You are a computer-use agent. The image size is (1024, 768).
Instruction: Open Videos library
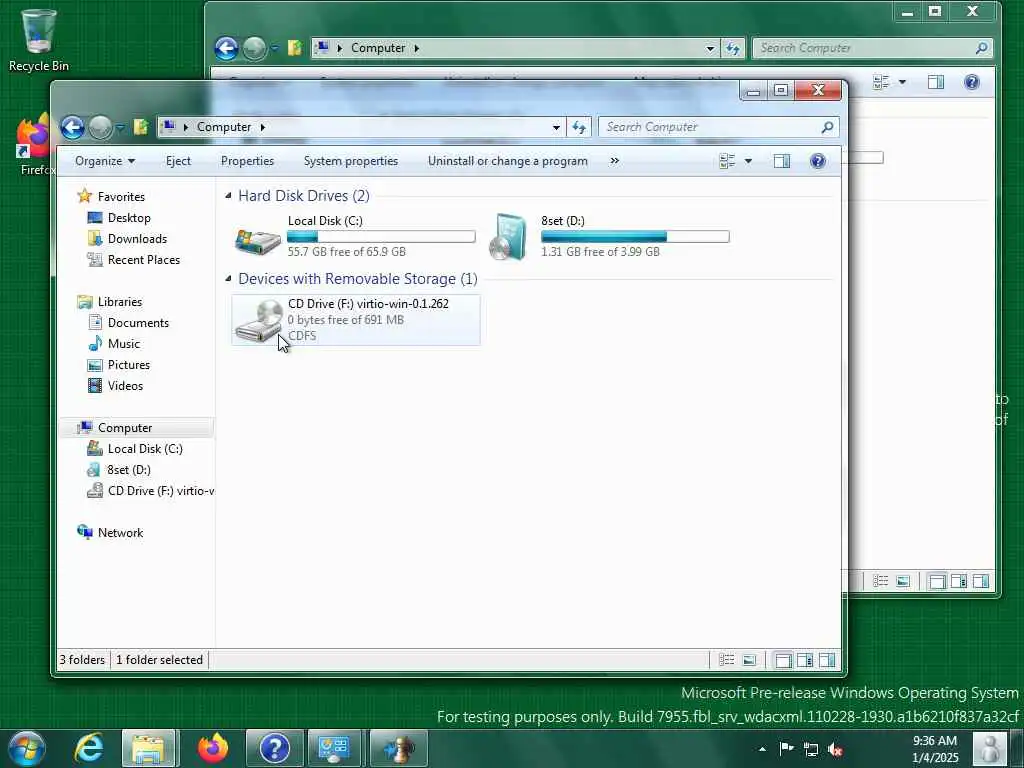(125, 385)
